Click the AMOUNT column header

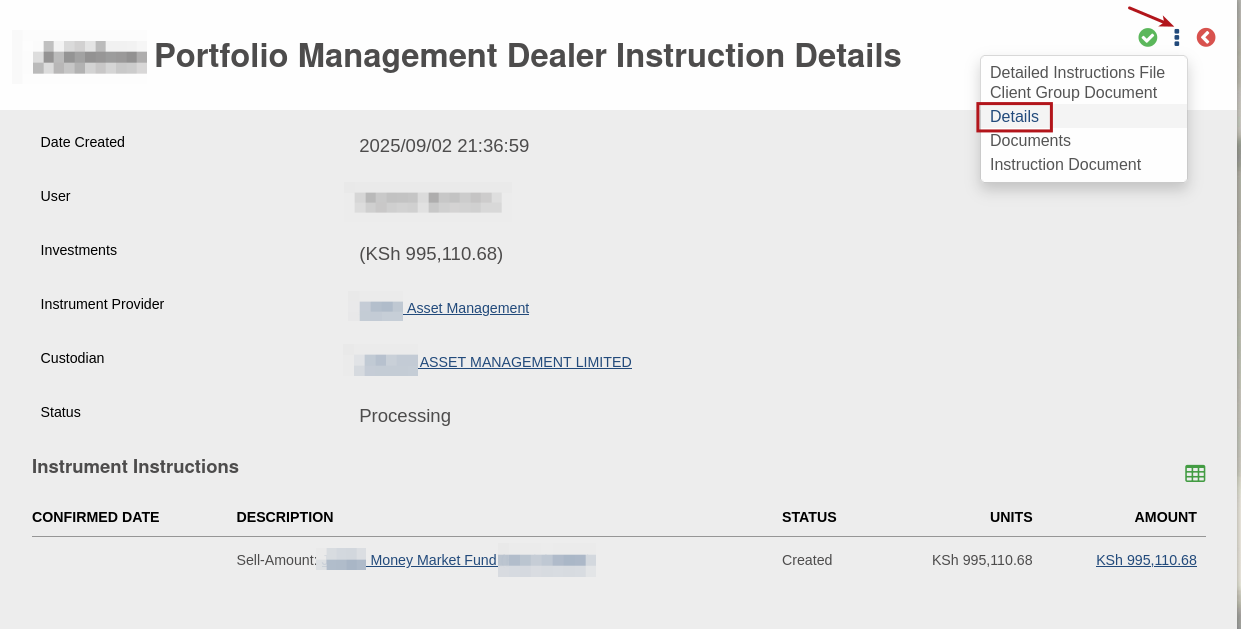1165,517
